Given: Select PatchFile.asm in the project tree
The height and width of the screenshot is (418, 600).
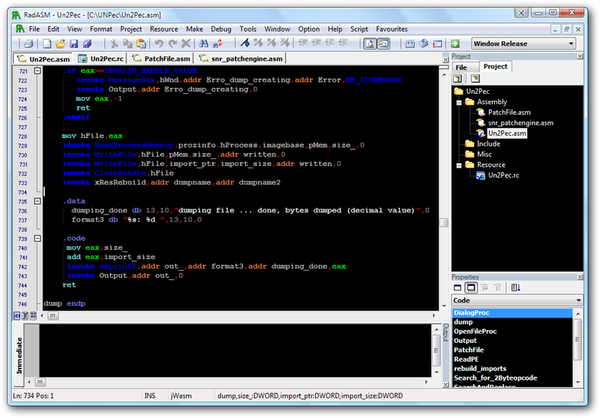Looking at the screenshot, I should coord(509,112).
